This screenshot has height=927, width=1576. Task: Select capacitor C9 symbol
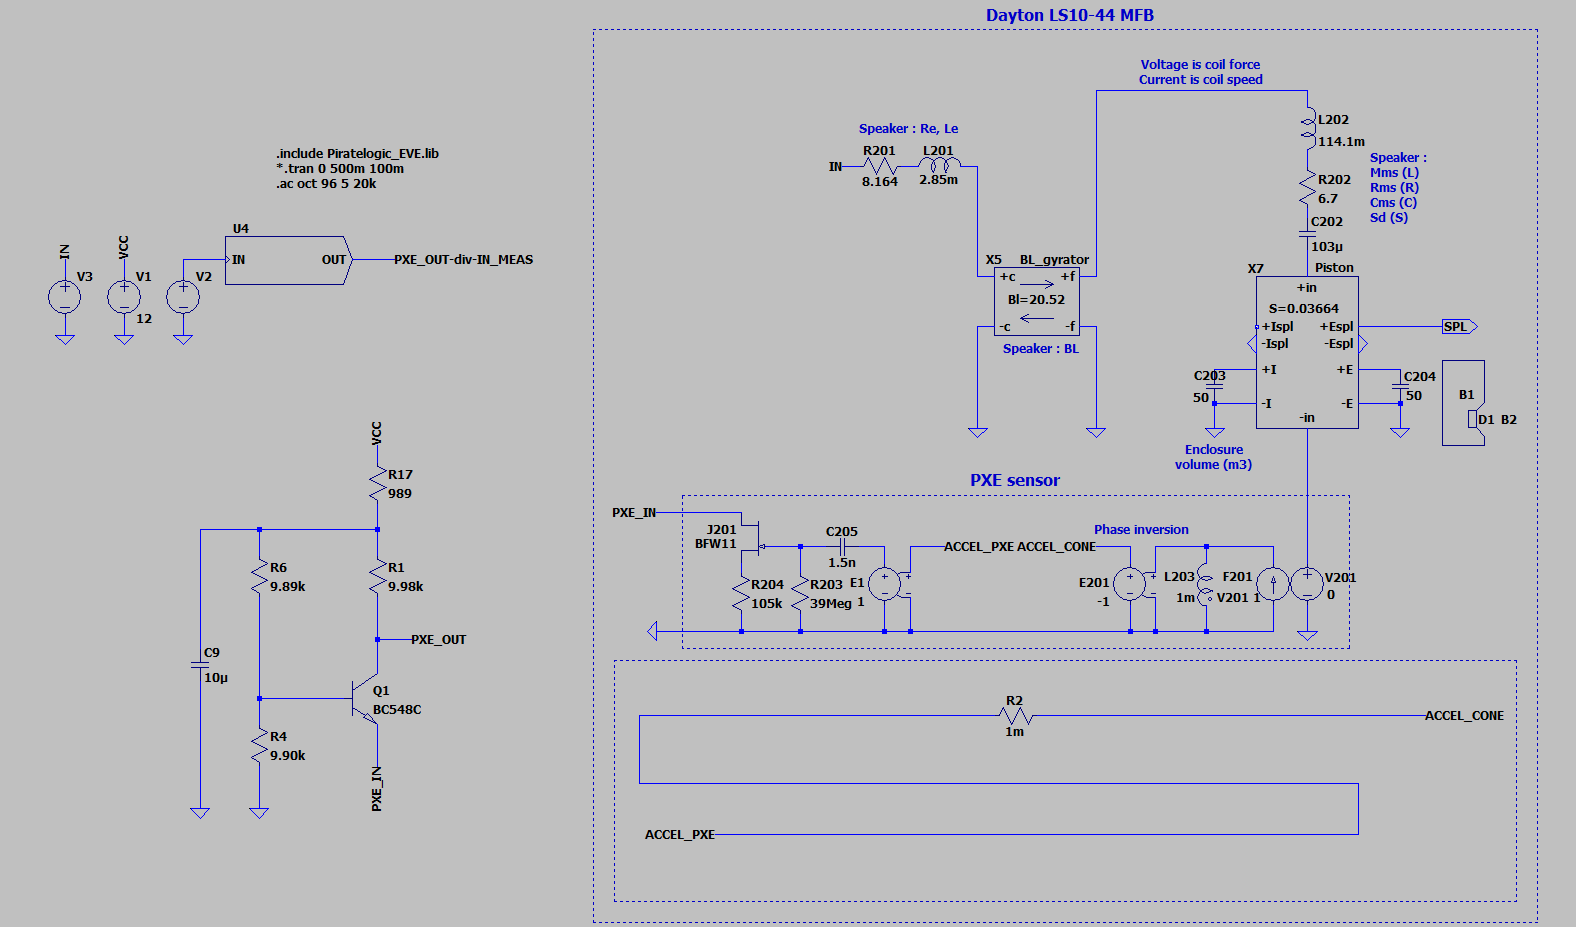[200, 664]
